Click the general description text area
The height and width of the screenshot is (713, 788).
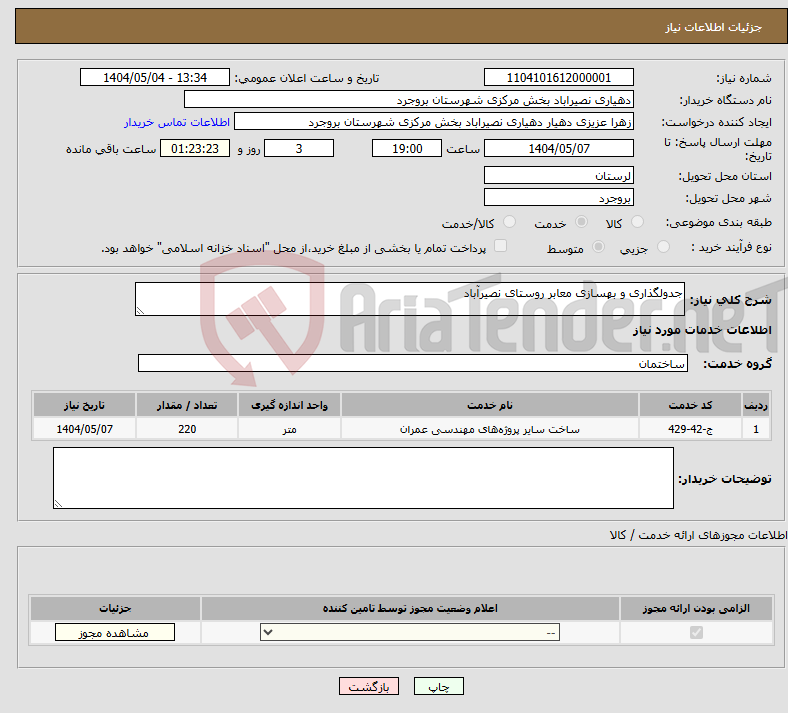[x=410, y=299]
